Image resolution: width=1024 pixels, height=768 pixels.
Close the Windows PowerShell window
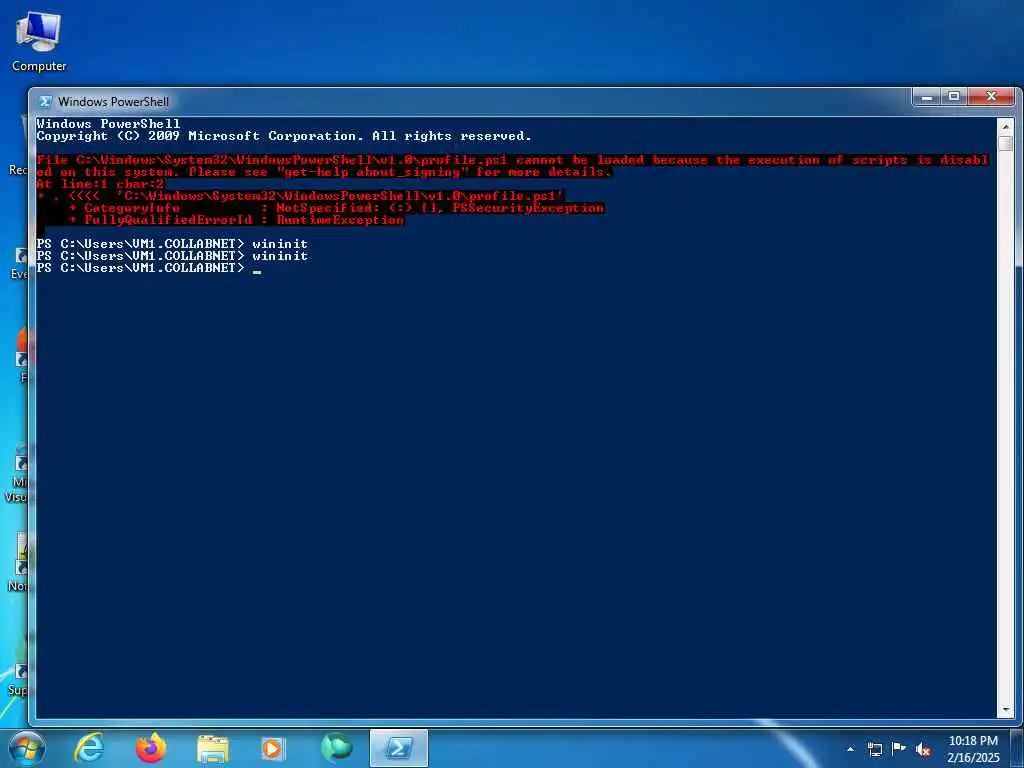tap(991, 97)
